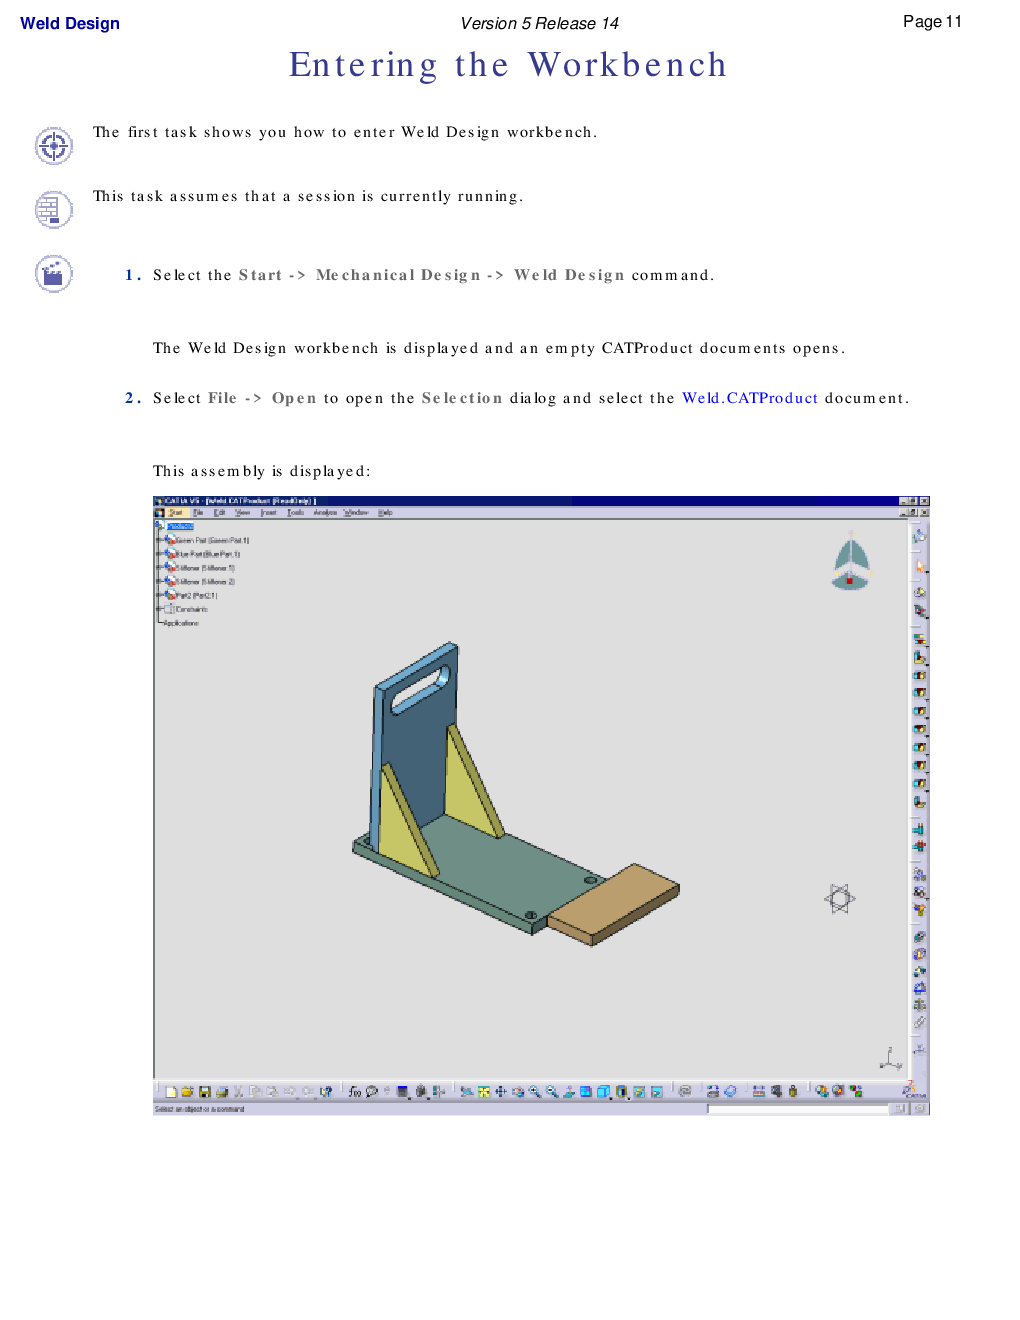Expand the Stiffener.2 tree node
The width and height of the screenshot is (1020, 1320).
[x=159, y=582]
